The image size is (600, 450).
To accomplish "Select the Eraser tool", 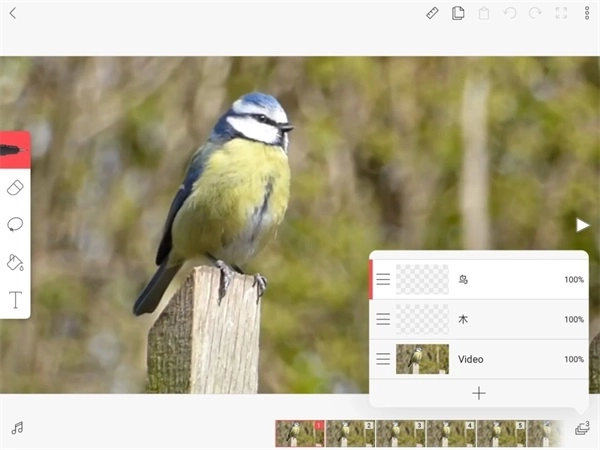I will pos(15,187).
